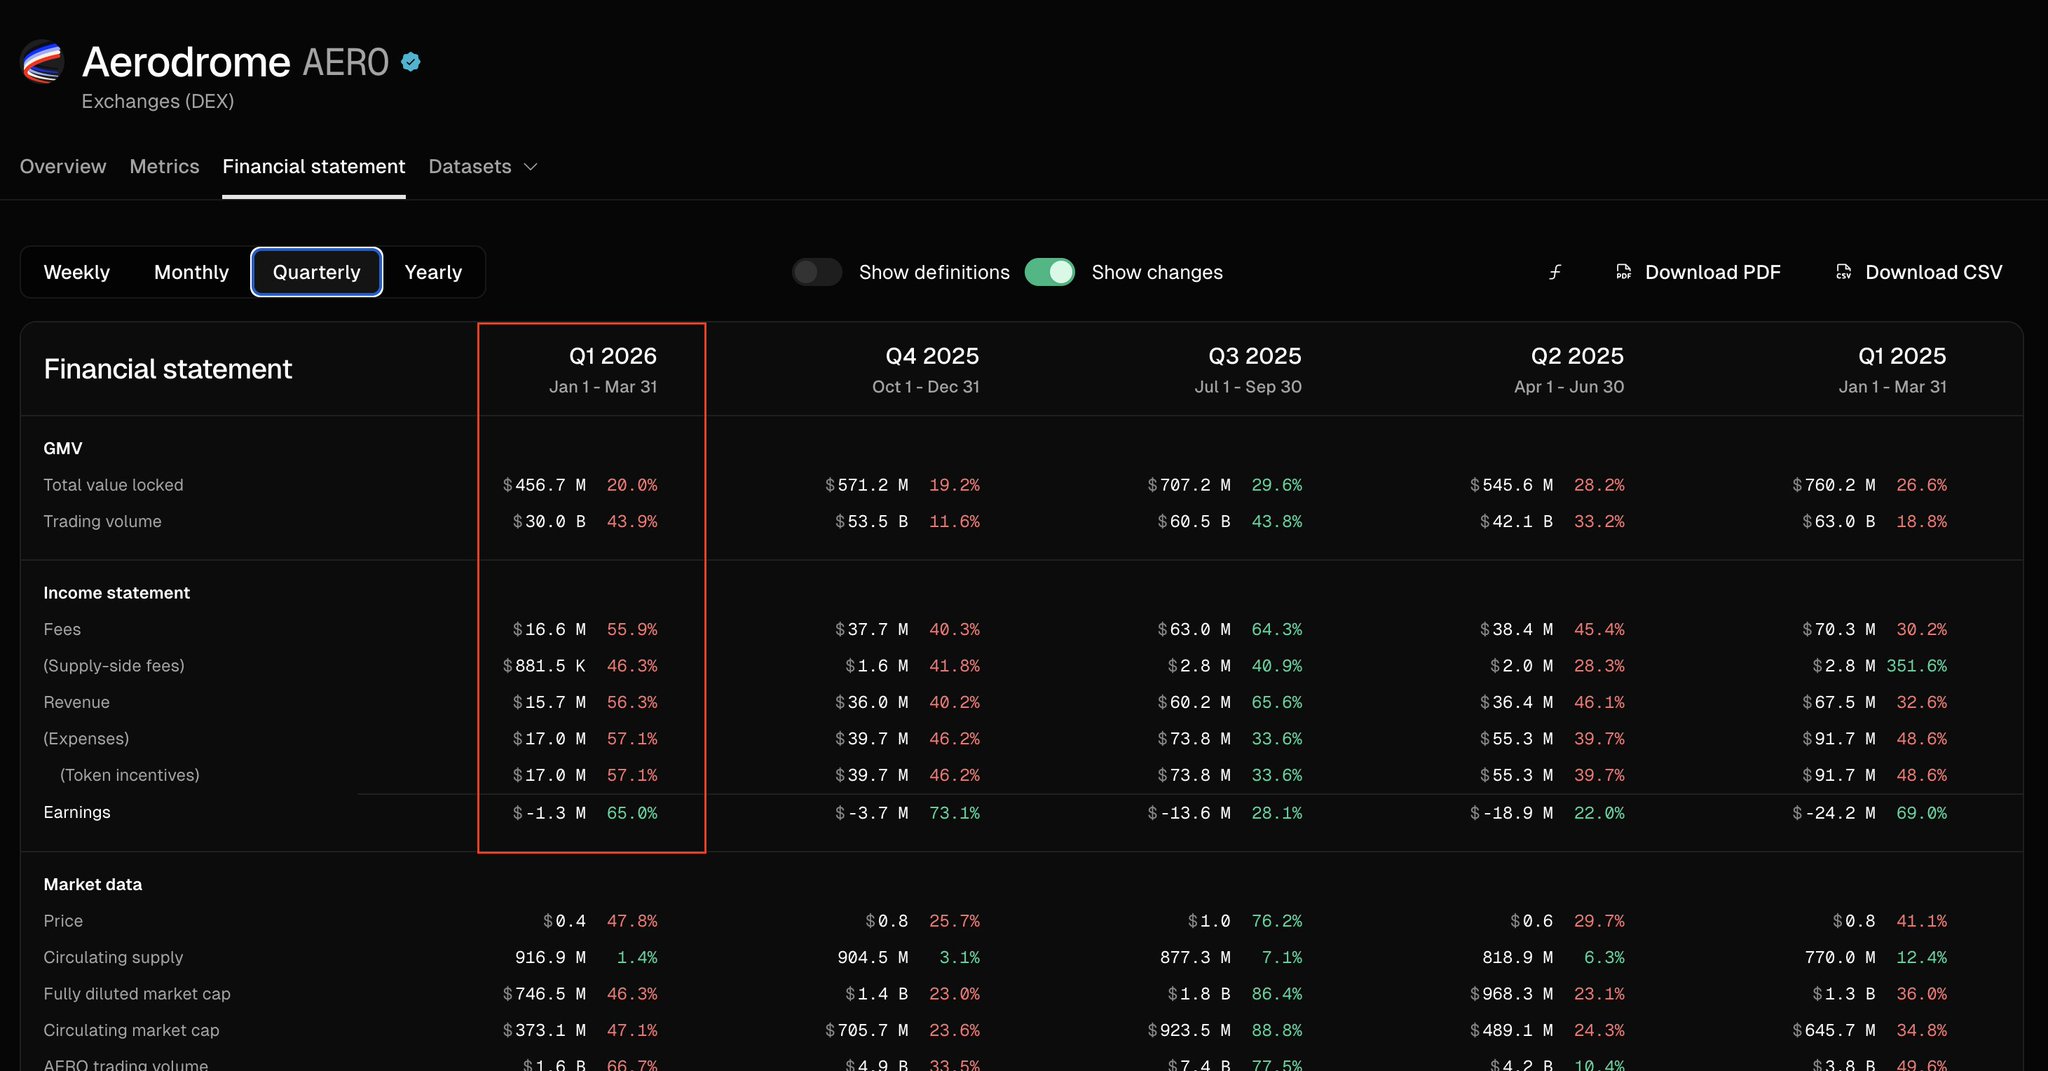Image resolution: width=2048 pixels, height=1071 pixels.
Task: Switch to the Metrics tab
Action: [x=164, y=167]
